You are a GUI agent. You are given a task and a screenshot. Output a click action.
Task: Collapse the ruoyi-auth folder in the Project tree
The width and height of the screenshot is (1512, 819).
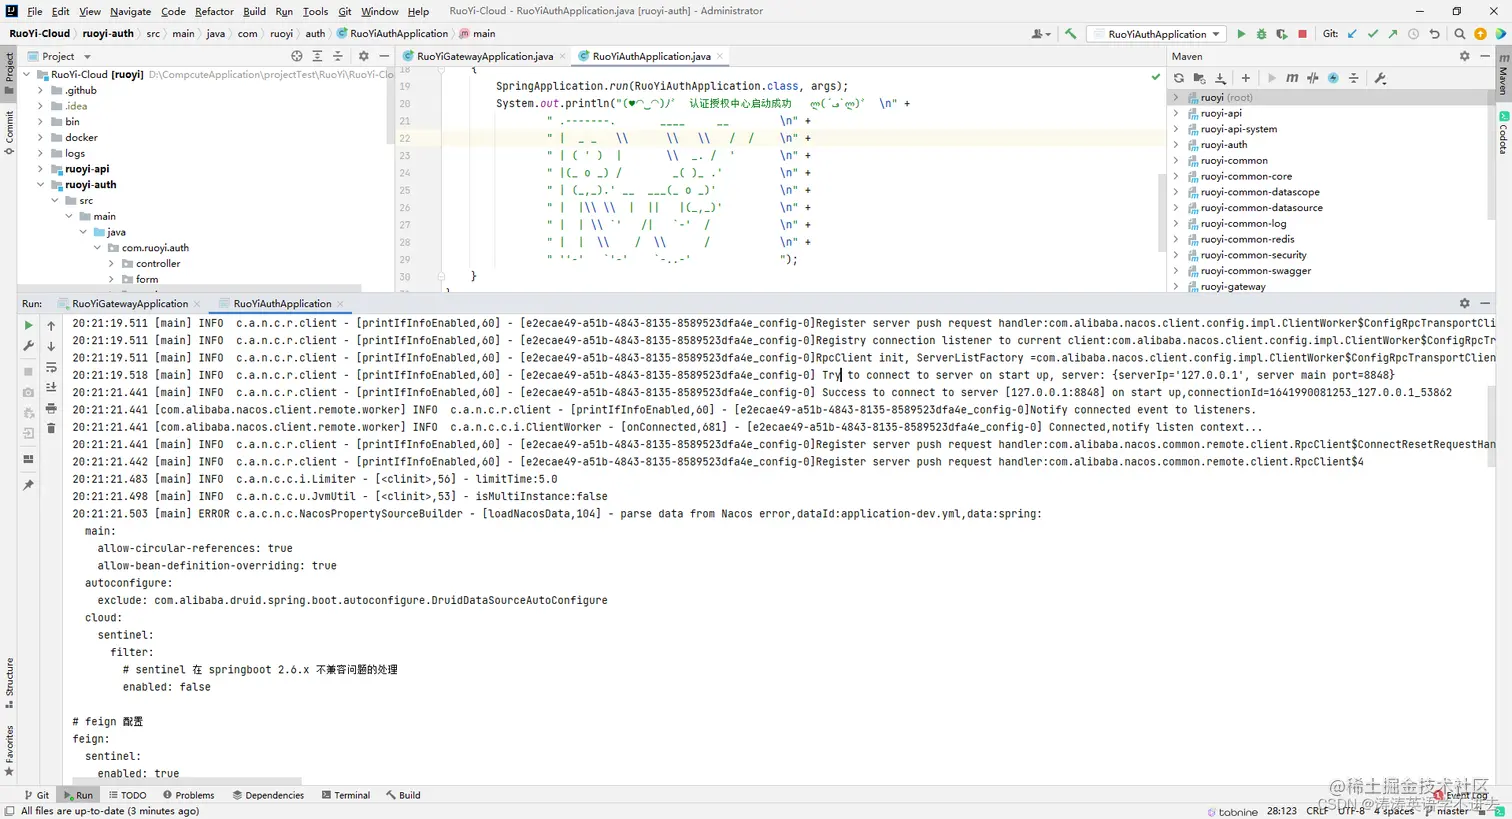tap(41, 185)
